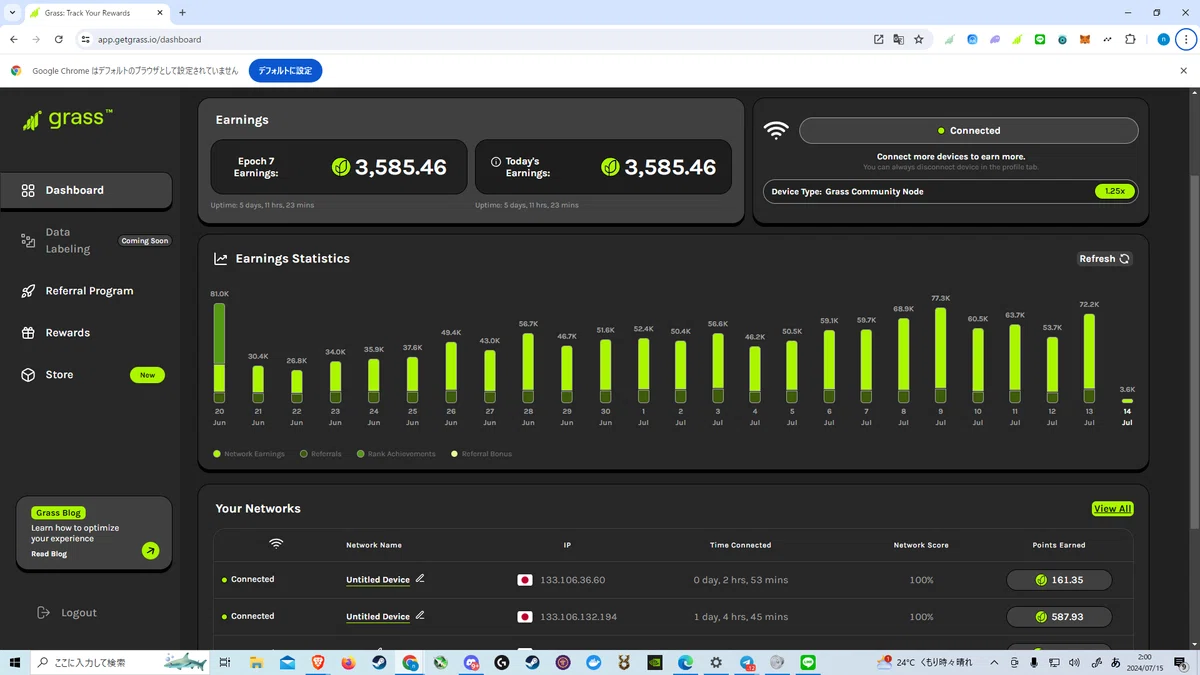Click Logout in the sidebar
This screenshot has height=675, width=1200.
[x=67, y=613]
